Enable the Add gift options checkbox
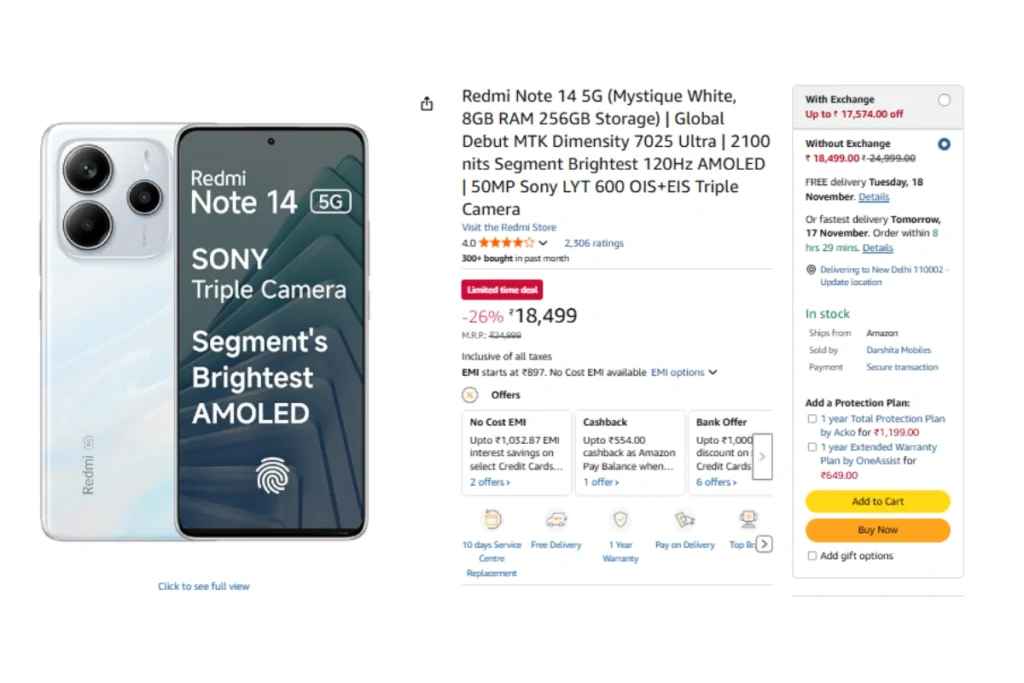The image size is (1024, 683). coord(812,556)
